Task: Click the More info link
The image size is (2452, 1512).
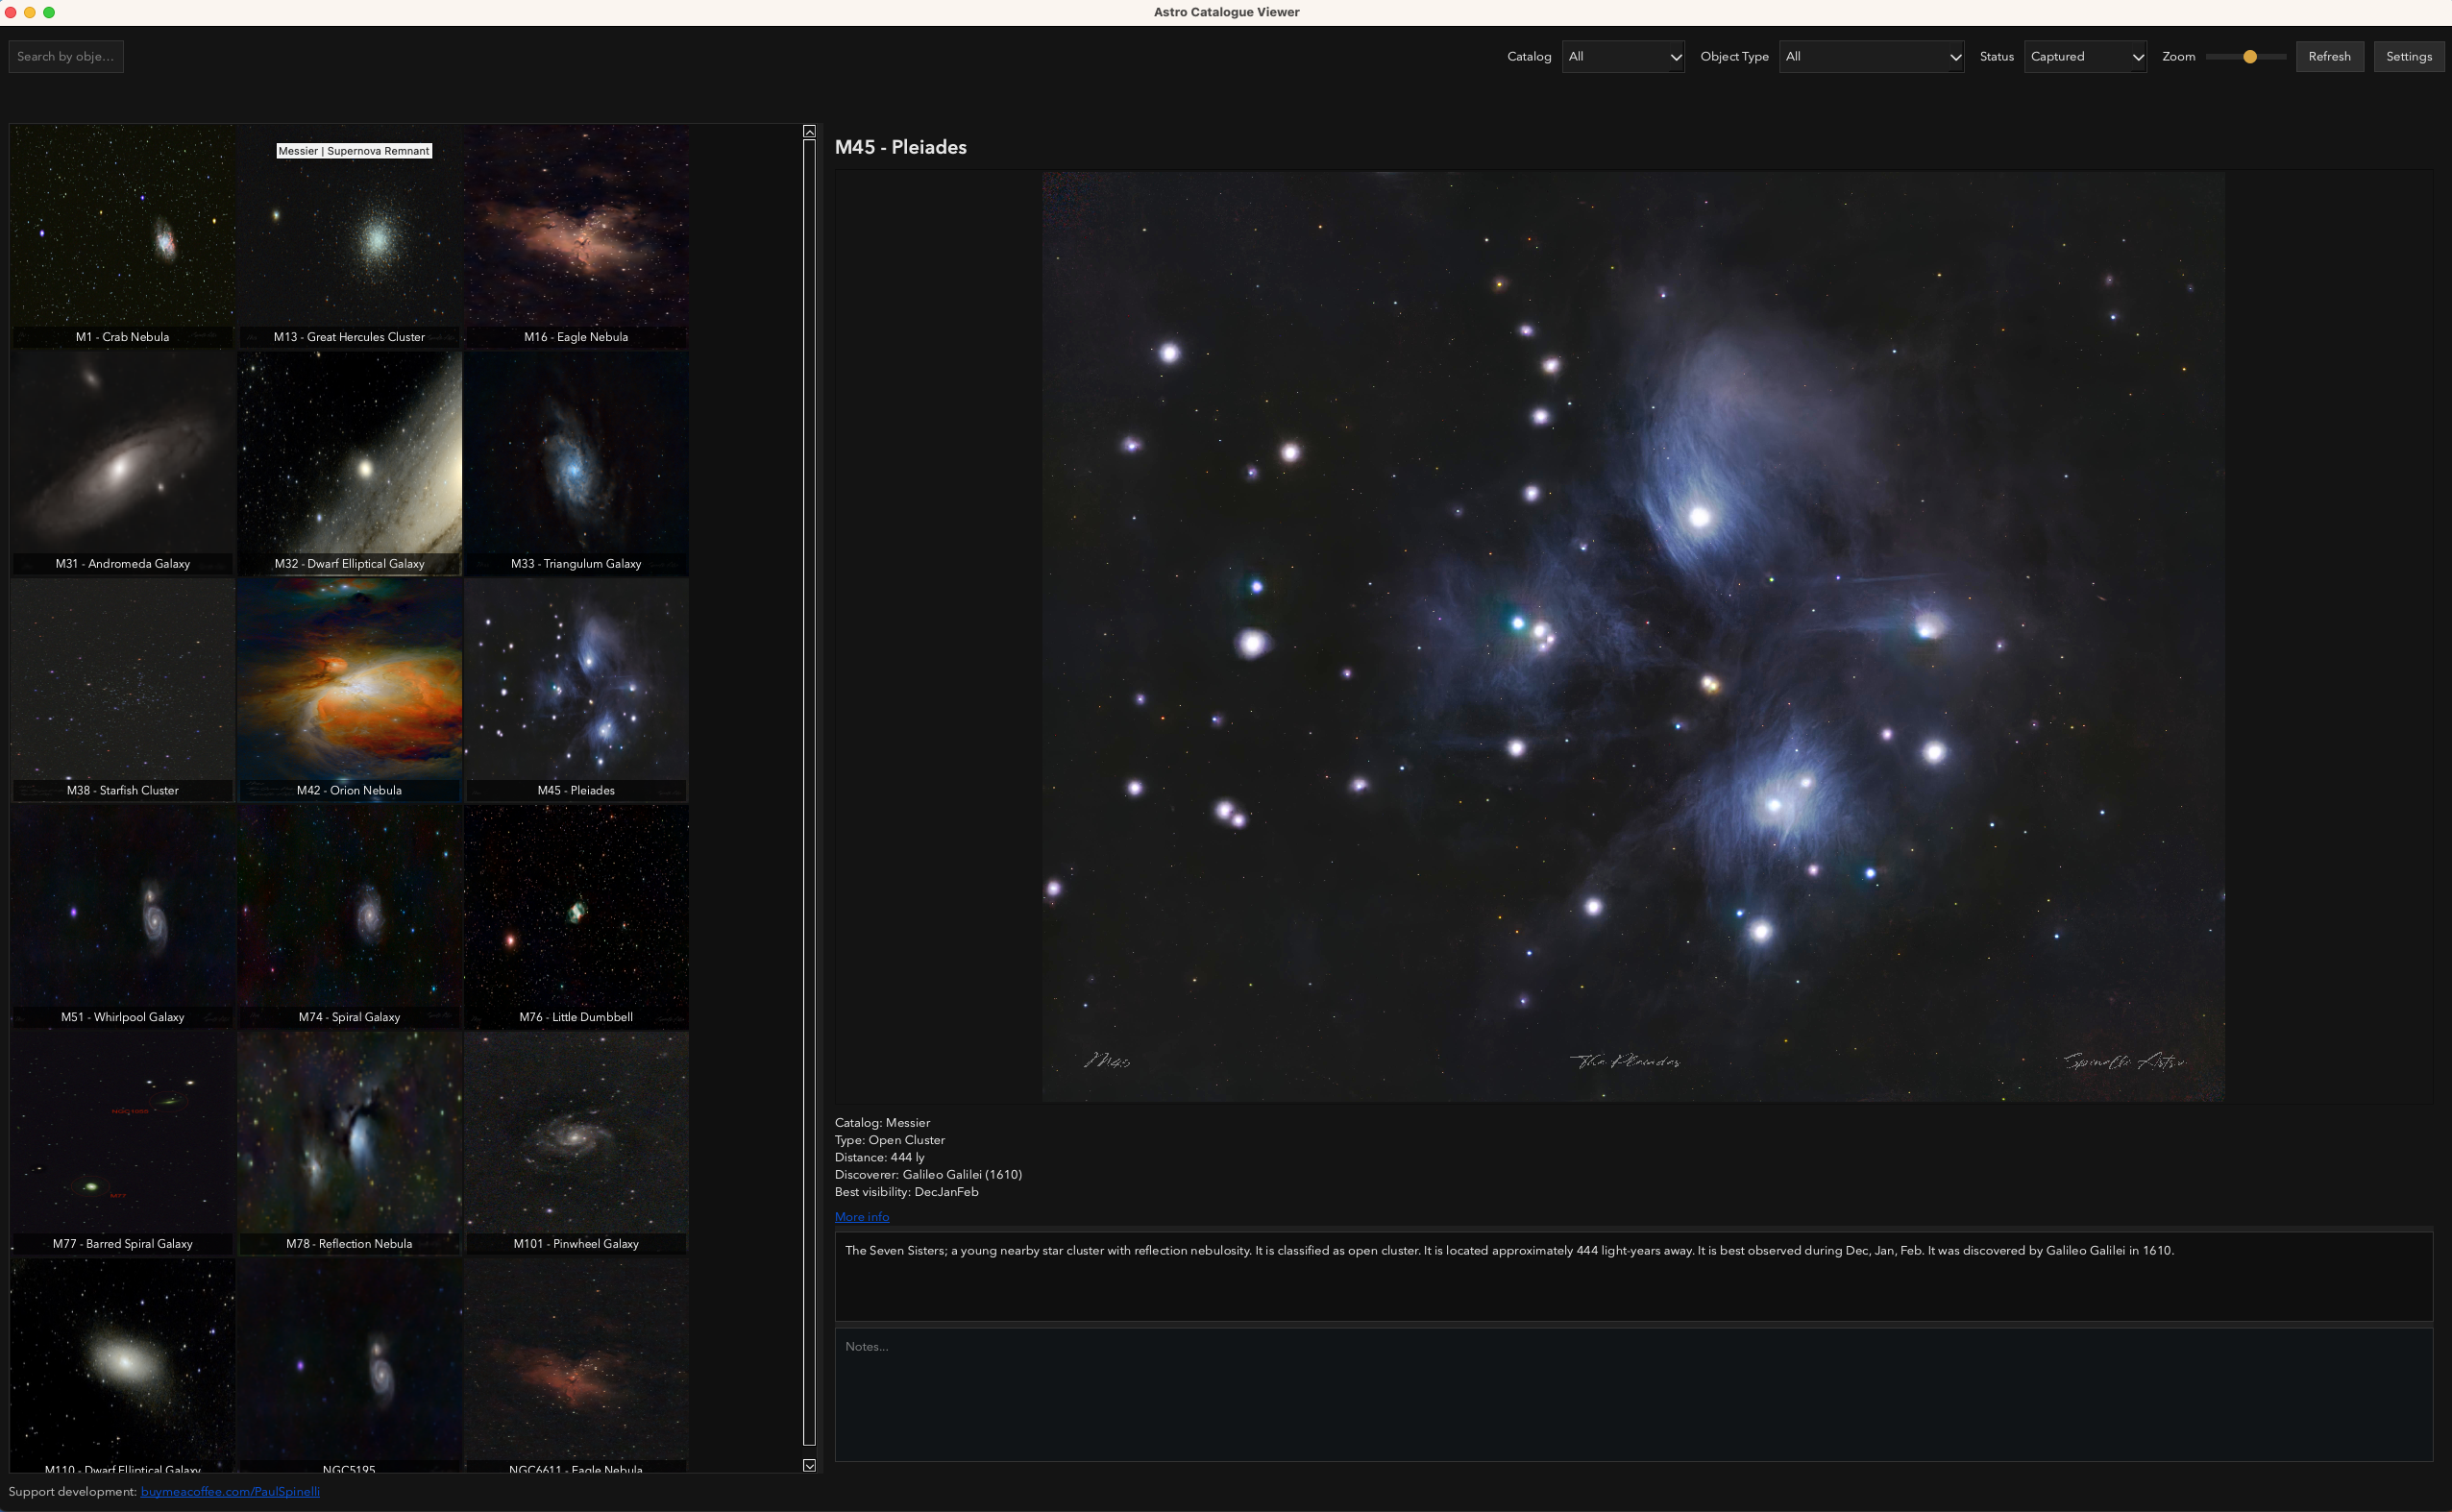Action: pos(861,1216)
